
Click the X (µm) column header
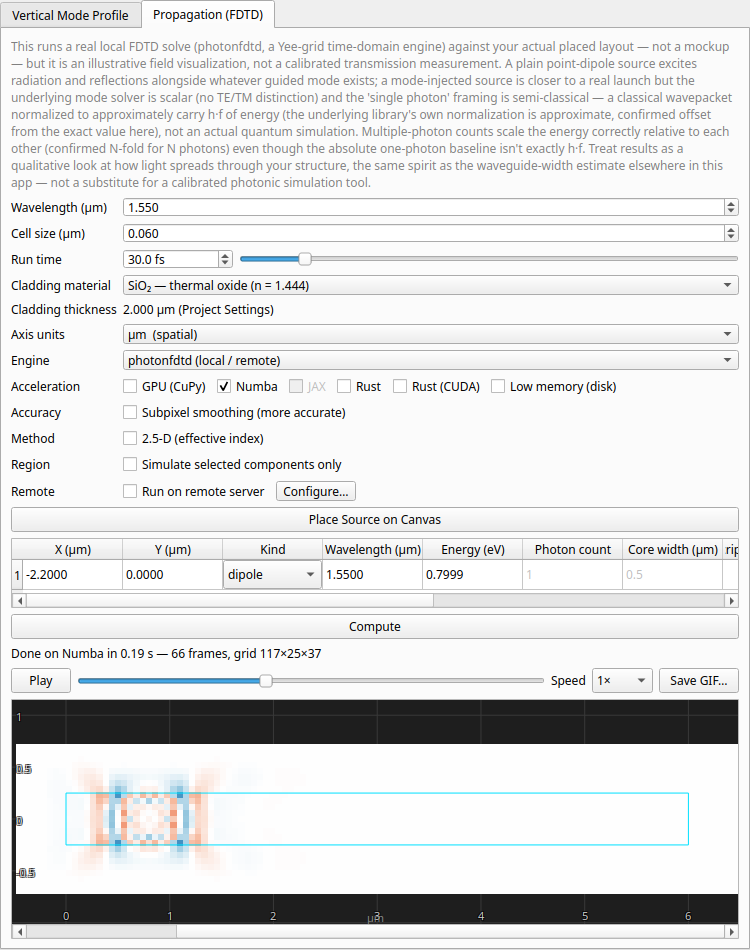[73, 550]
